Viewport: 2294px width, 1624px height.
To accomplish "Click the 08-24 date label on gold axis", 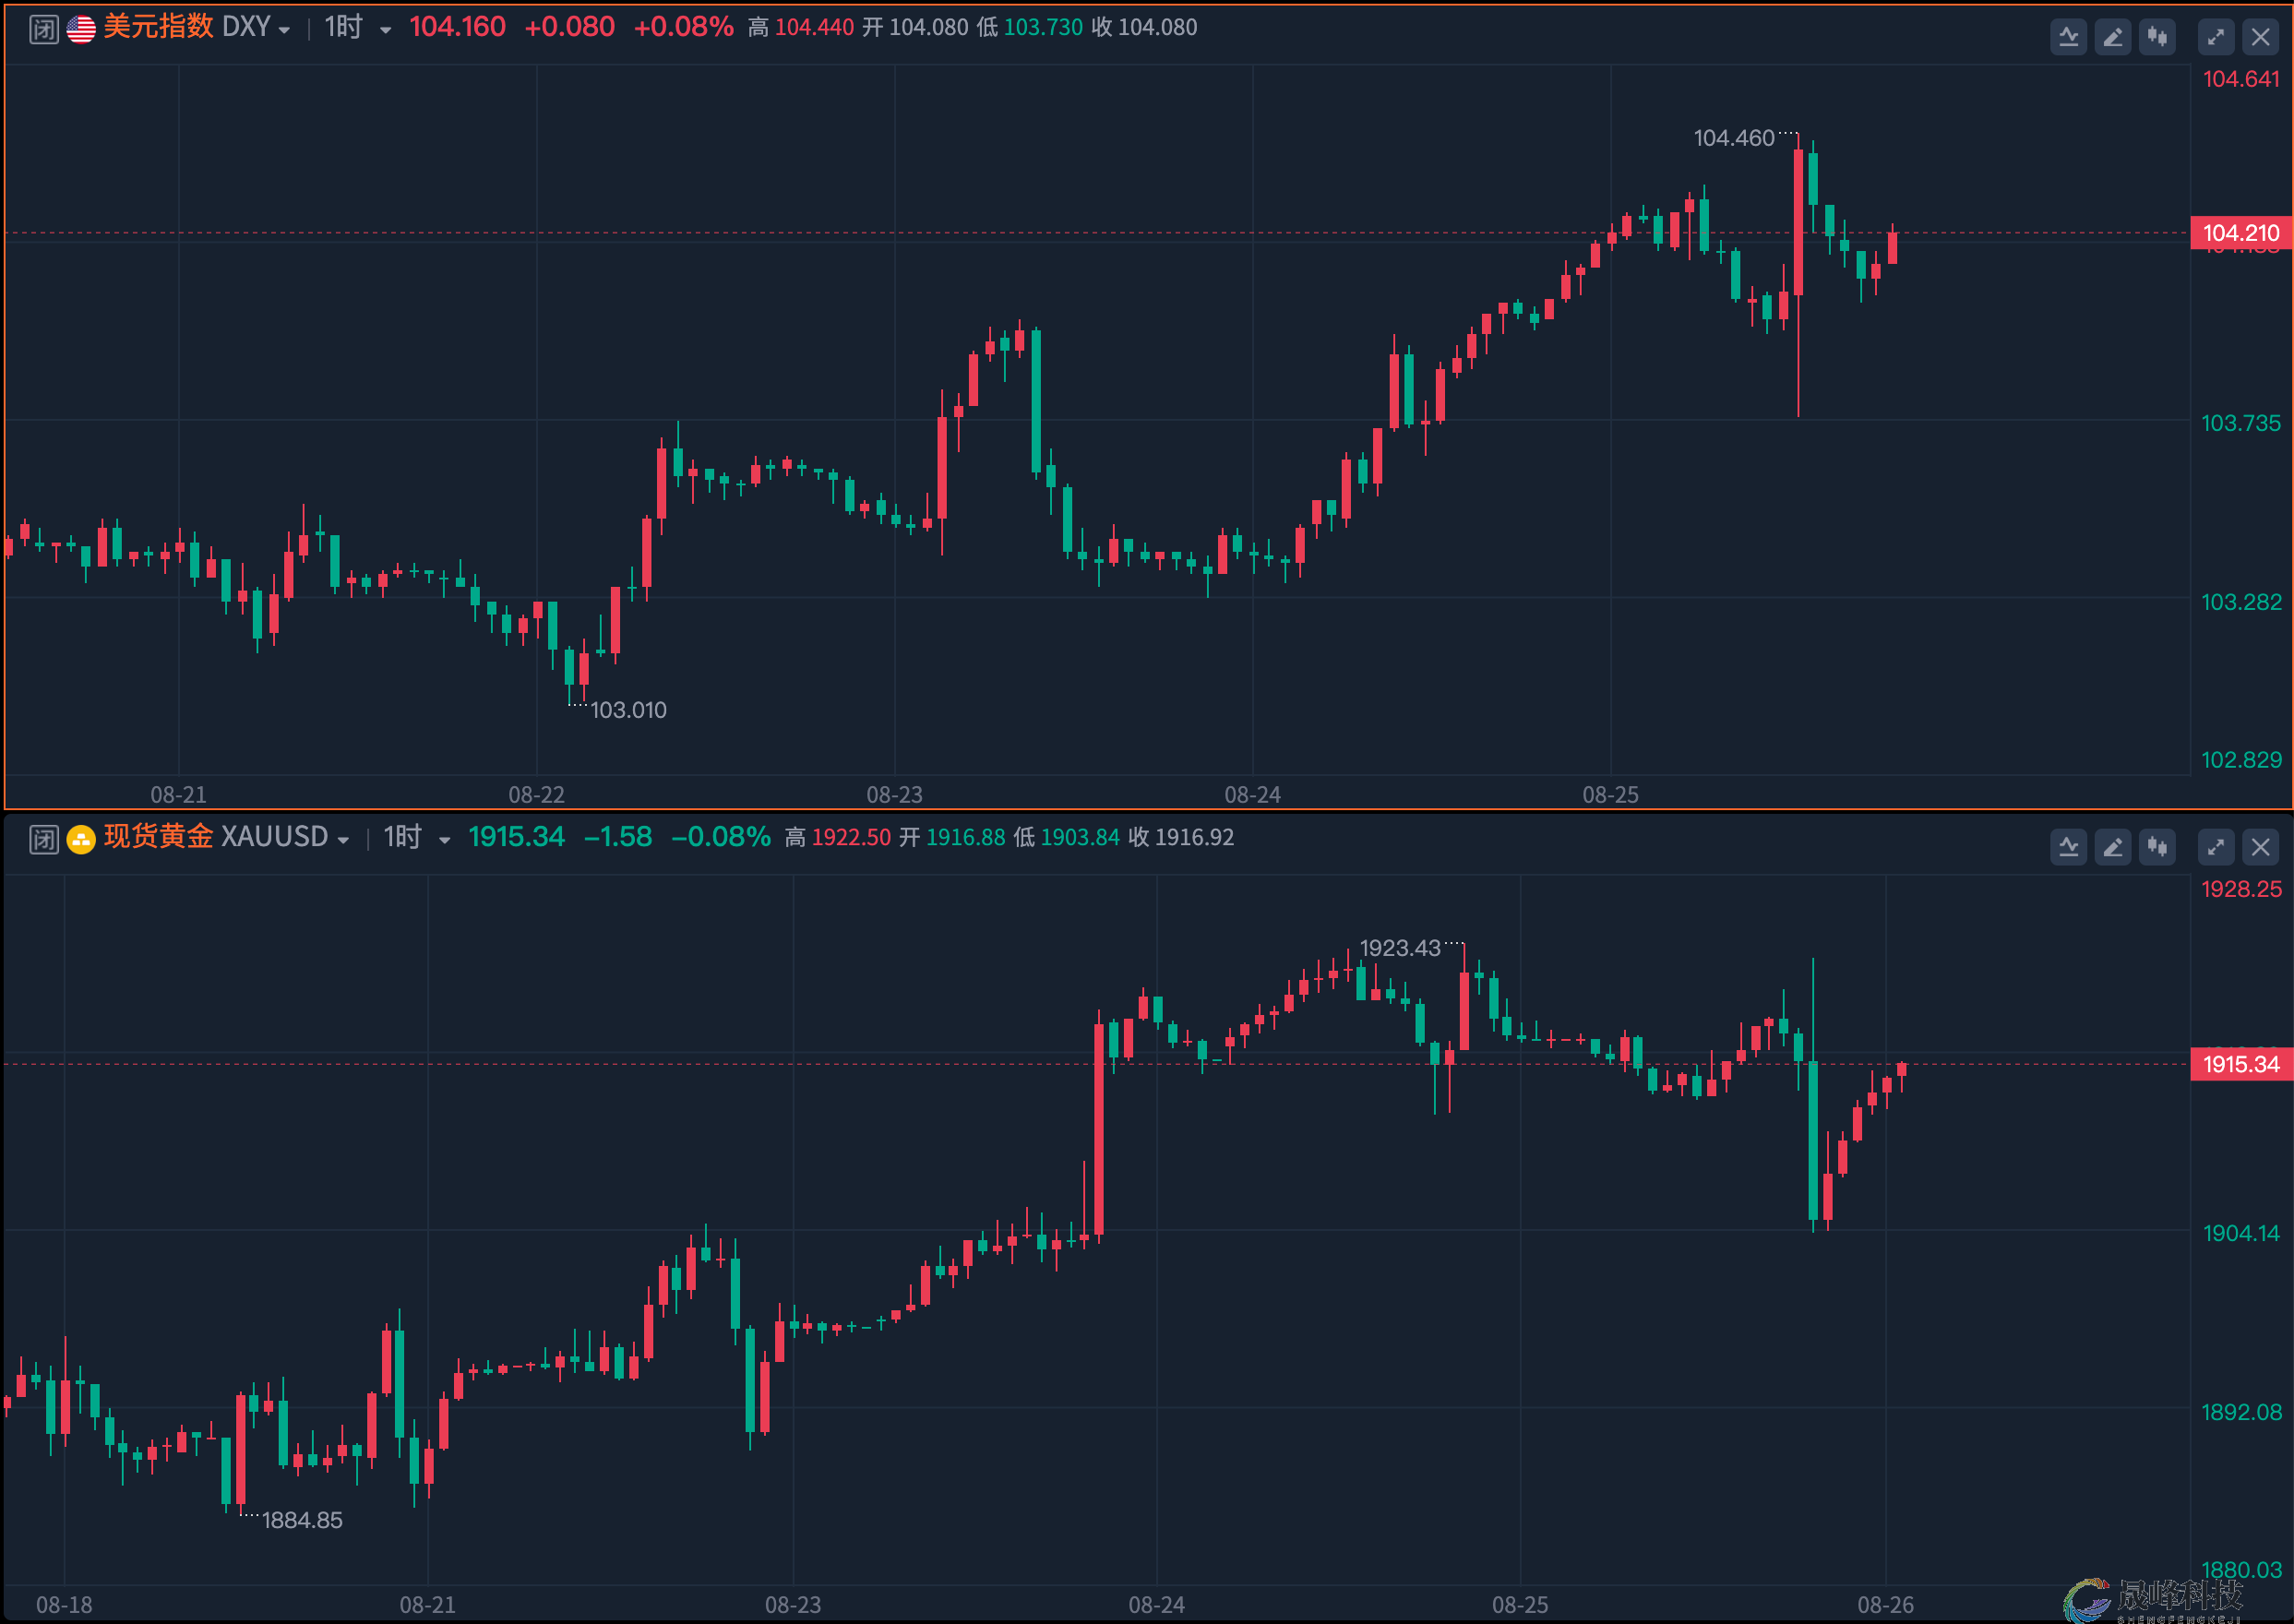I will [1156, 1605].
